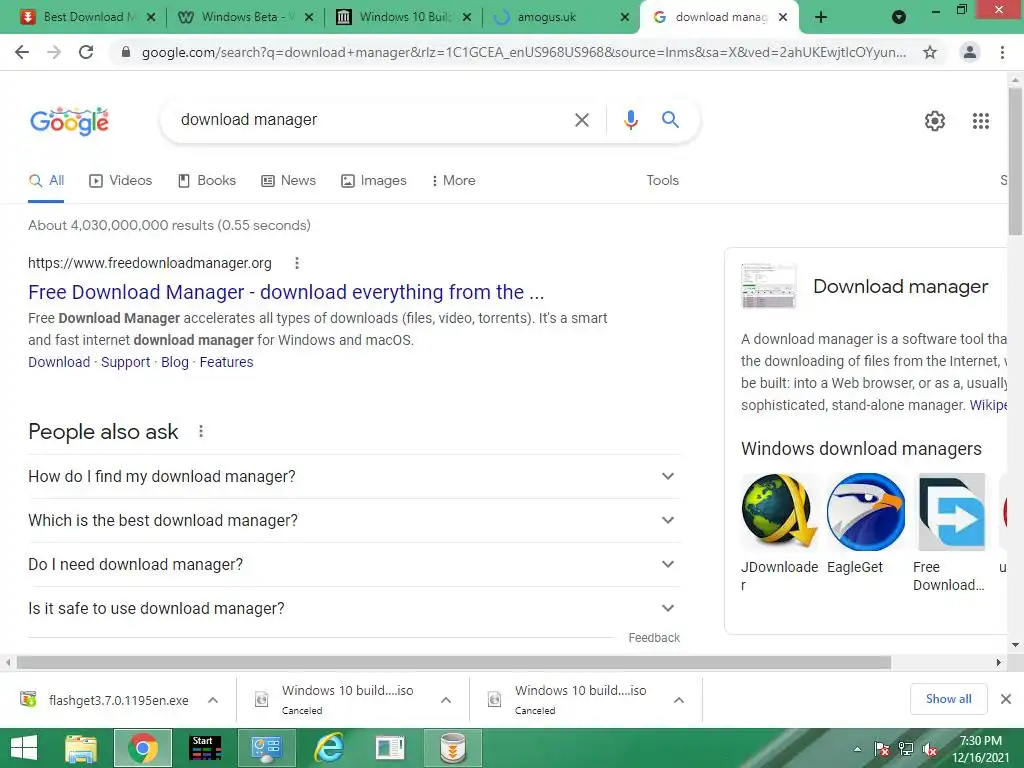
Task: Expand 'Do I need download manager?'
Action: click(354, 564)
